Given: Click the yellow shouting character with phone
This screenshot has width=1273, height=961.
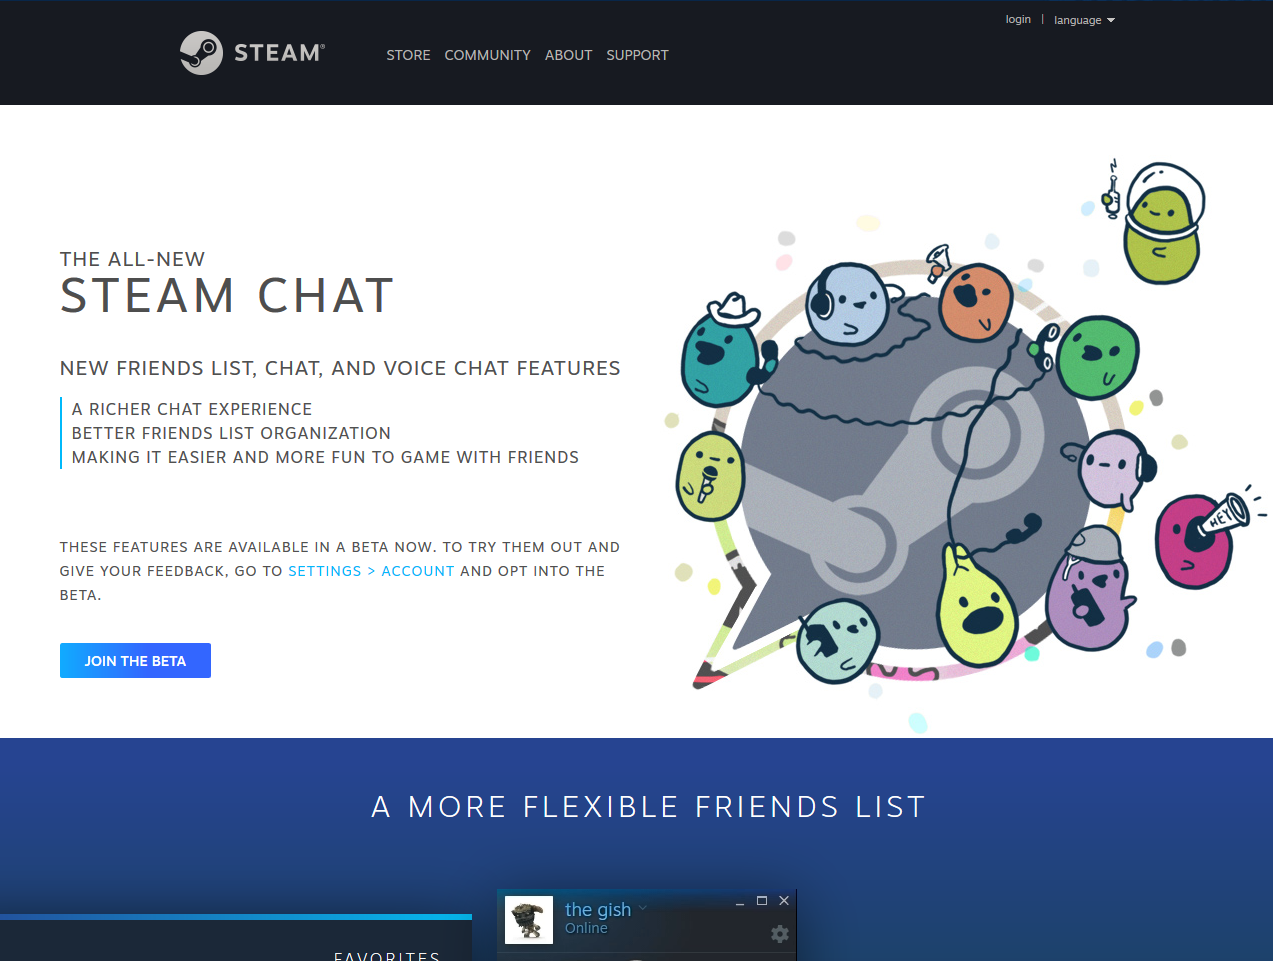Looking at the screenshot, I should (976, 606).
